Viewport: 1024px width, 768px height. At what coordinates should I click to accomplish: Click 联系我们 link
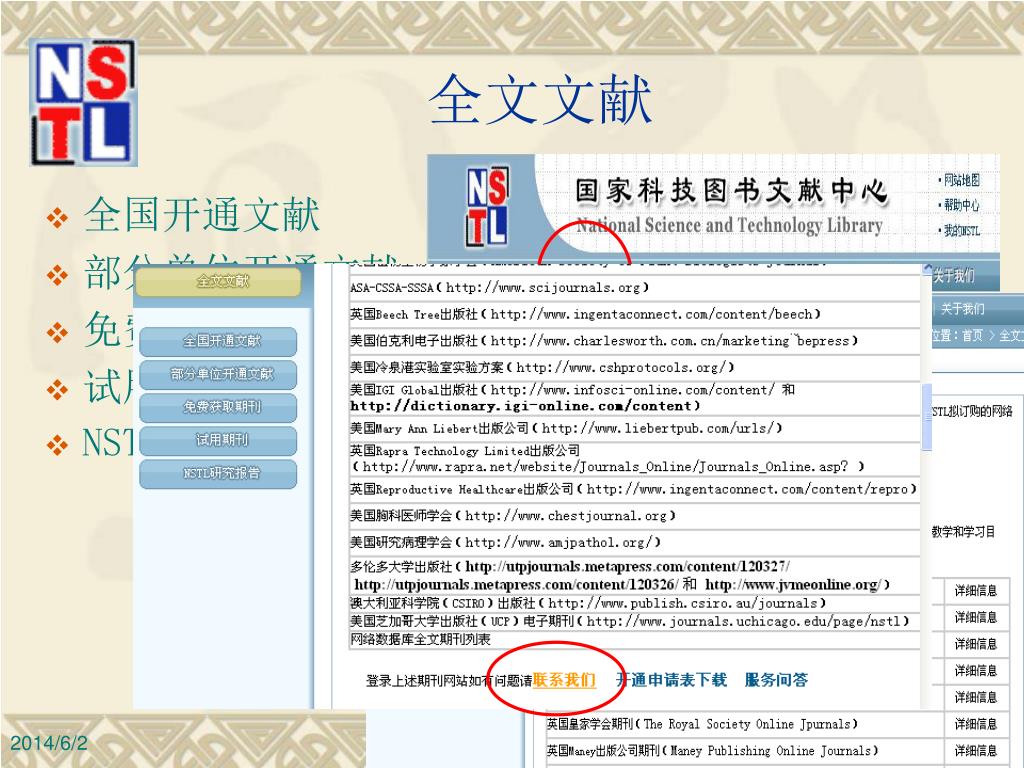click(x=564, y=680)
